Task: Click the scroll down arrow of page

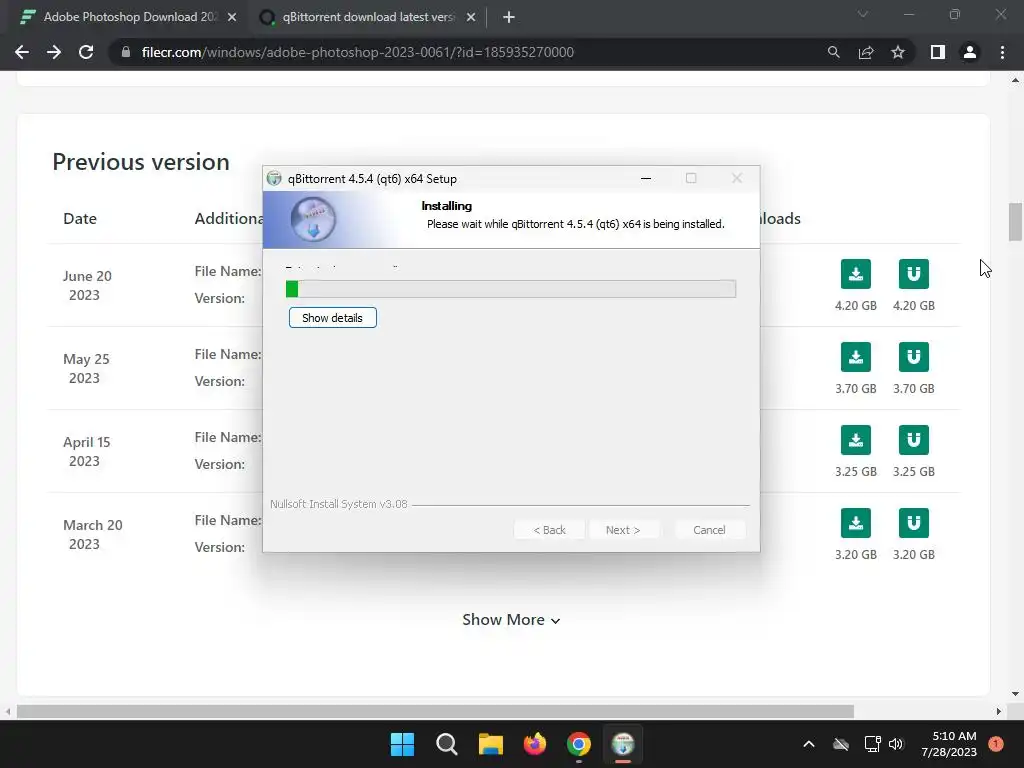Action: (1015, 694)
